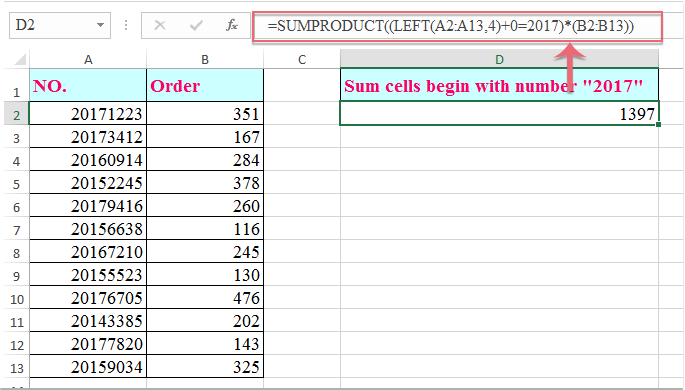The height and width of the screenshot is (390, 685).
Task: Select cell with 20177820
Action: click(x=88, y=344)
